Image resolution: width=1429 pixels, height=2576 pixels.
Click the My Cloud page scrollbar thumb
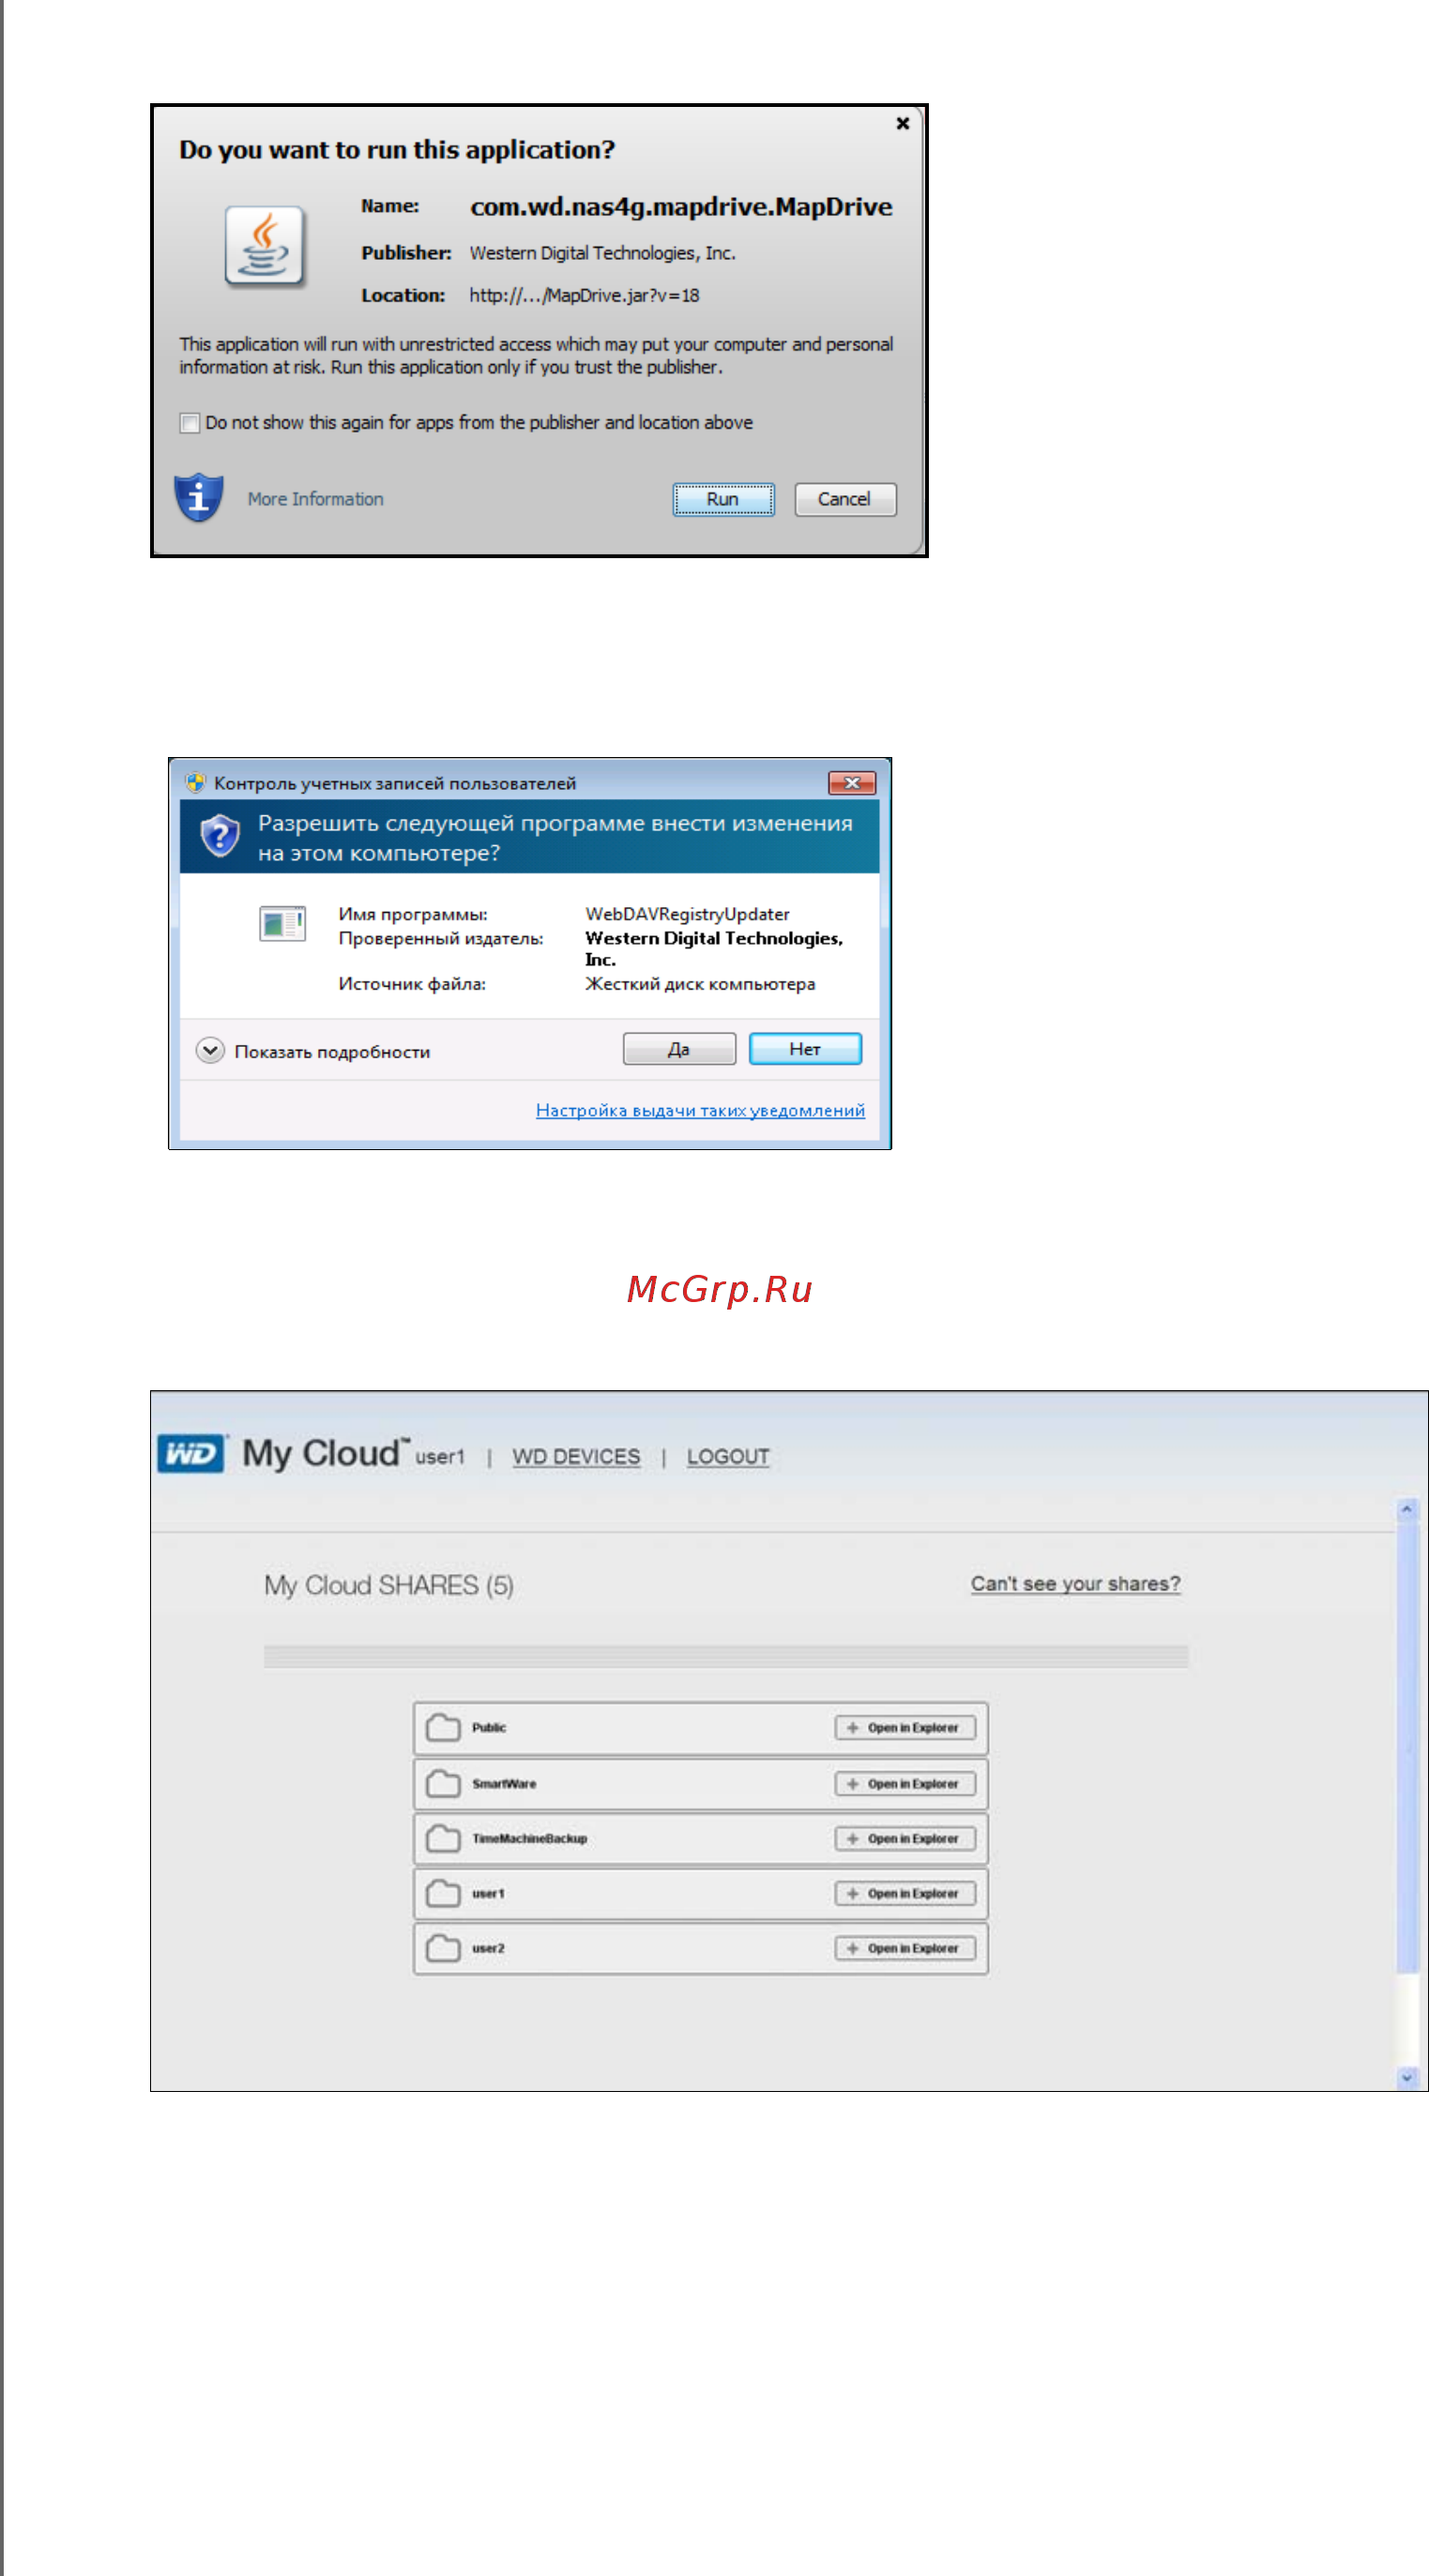pos(1407,1748)
